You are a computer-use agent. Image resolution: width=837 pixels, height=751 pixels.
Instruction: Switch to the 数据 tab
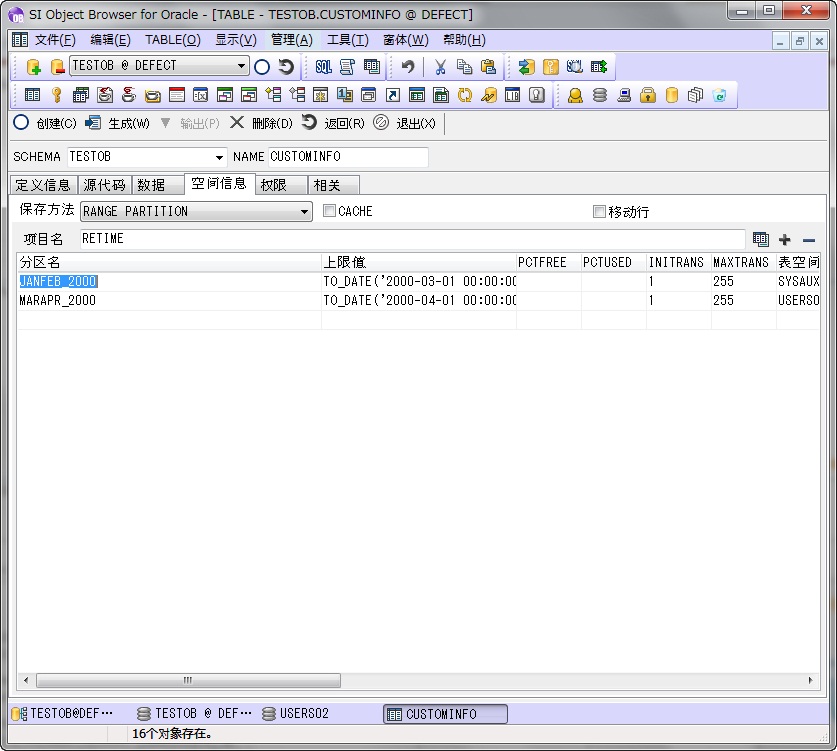[x=158, y=185]
